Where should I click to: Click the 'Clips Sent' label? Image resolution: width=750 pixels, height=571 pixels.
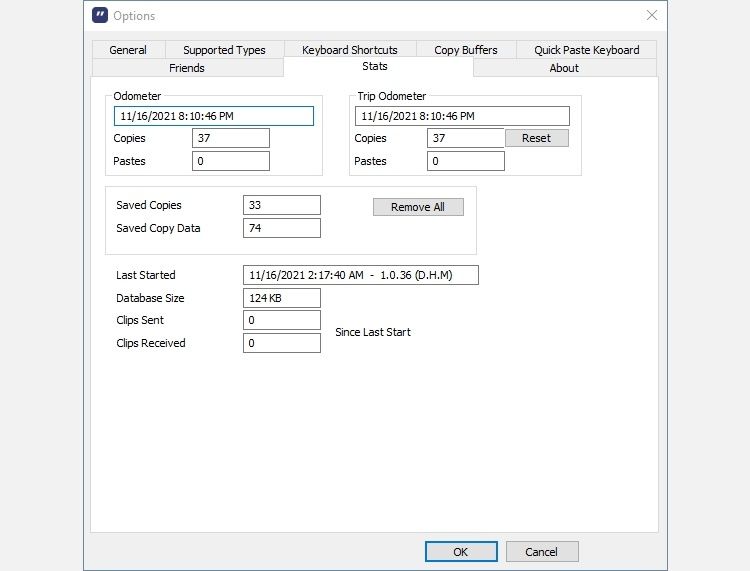click(x=140, y=320)
